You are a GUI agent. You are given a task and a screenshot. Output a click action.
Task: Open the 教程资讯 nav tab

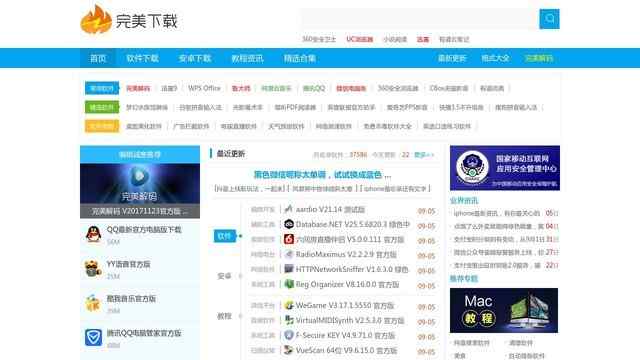(x=247, y=58)
